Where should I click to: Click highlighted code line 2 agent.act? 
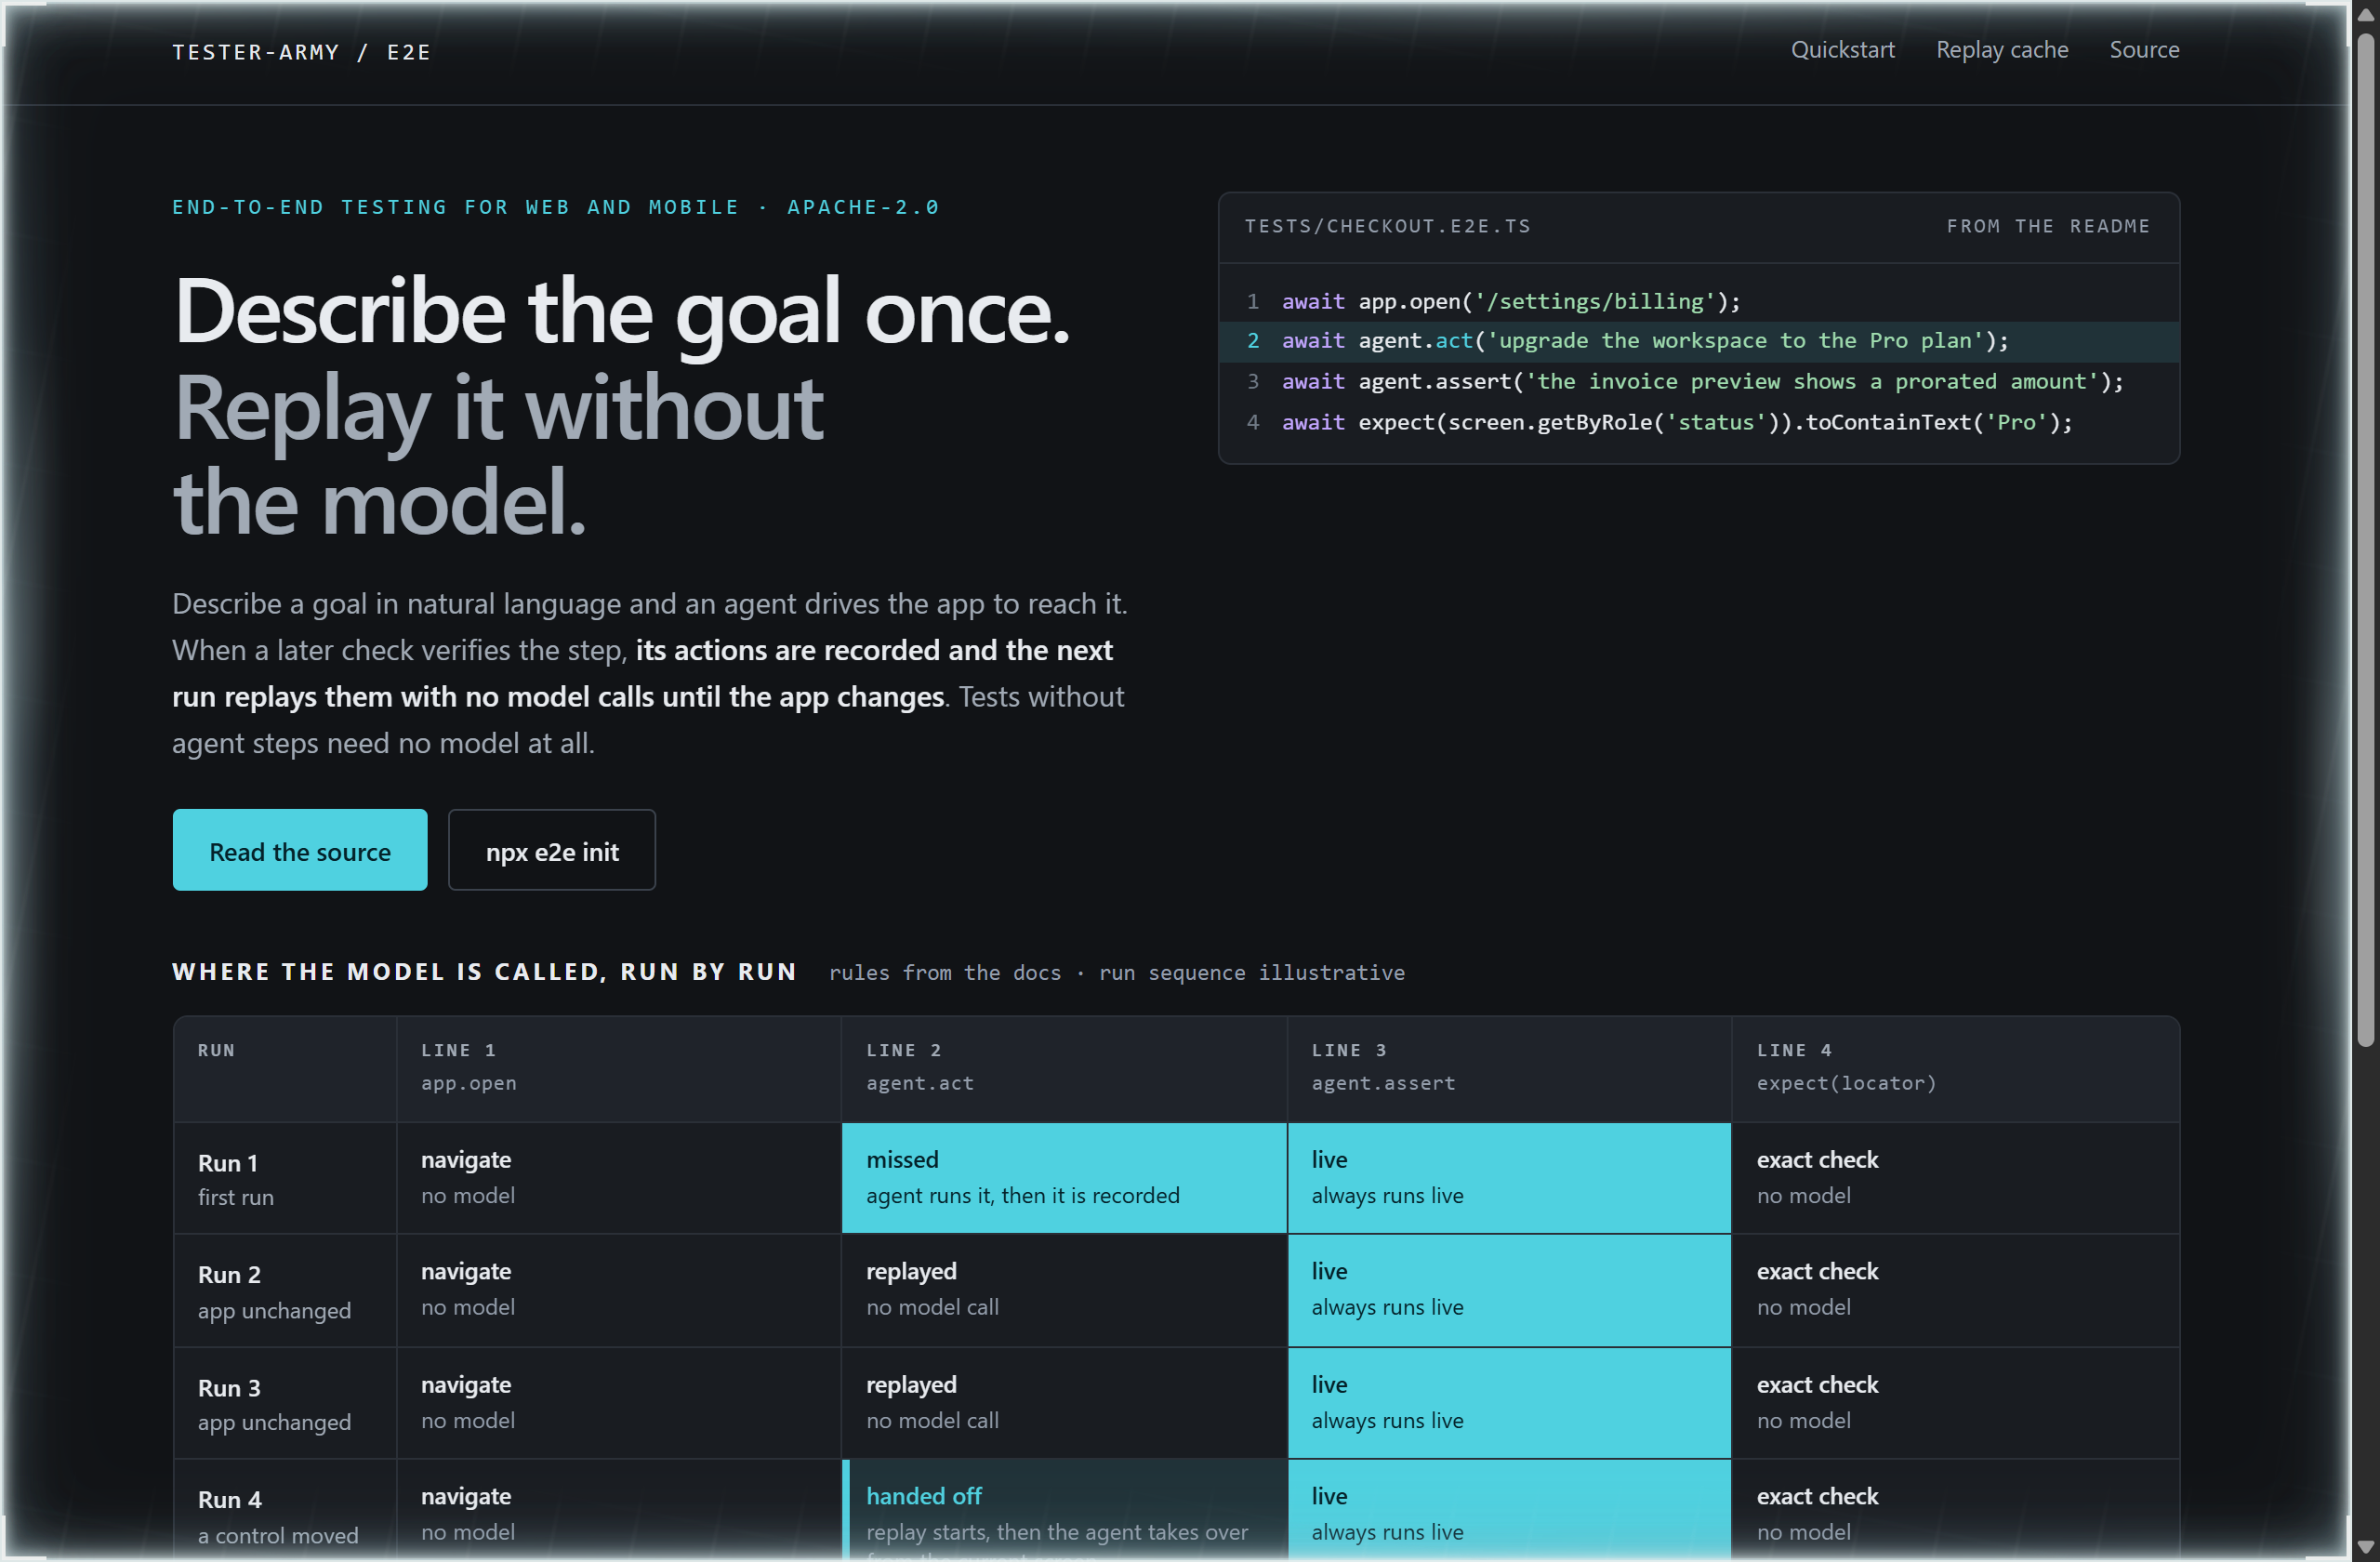pyautogui.click(x=1698, y=341)
